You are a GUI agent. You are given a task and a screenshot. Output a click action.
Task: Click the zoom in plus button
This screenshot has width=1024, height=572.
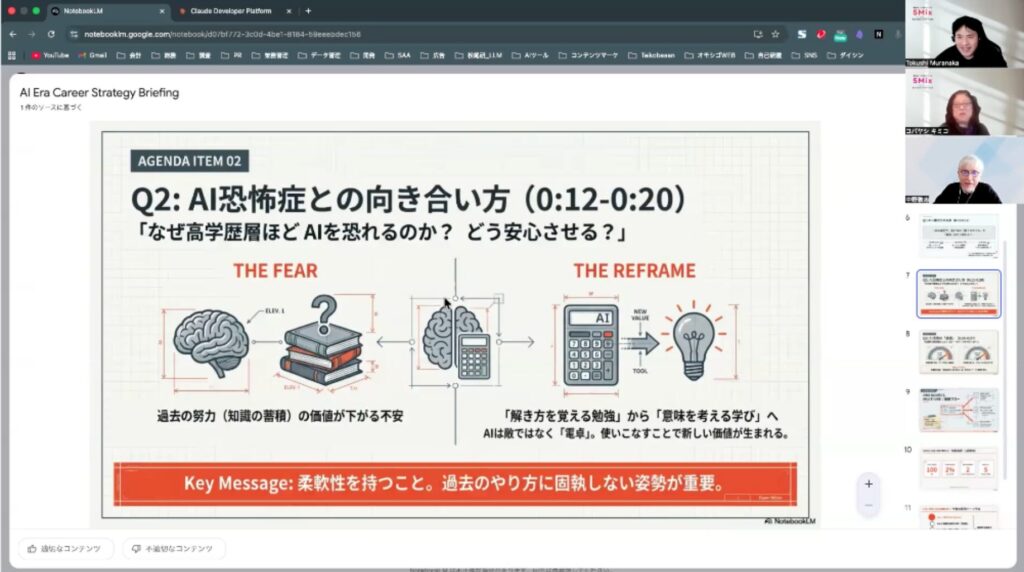(868, 484)
